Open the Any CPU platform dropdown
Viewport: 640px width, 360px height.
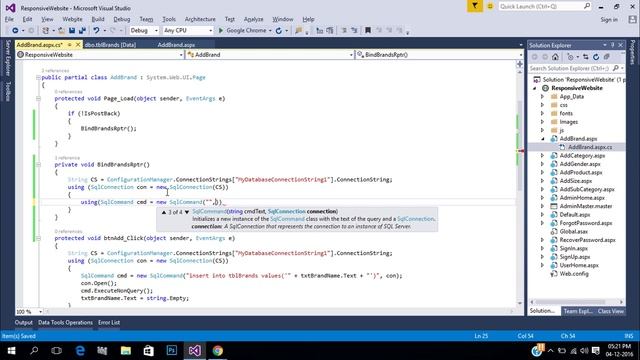[x=210, y=31]
